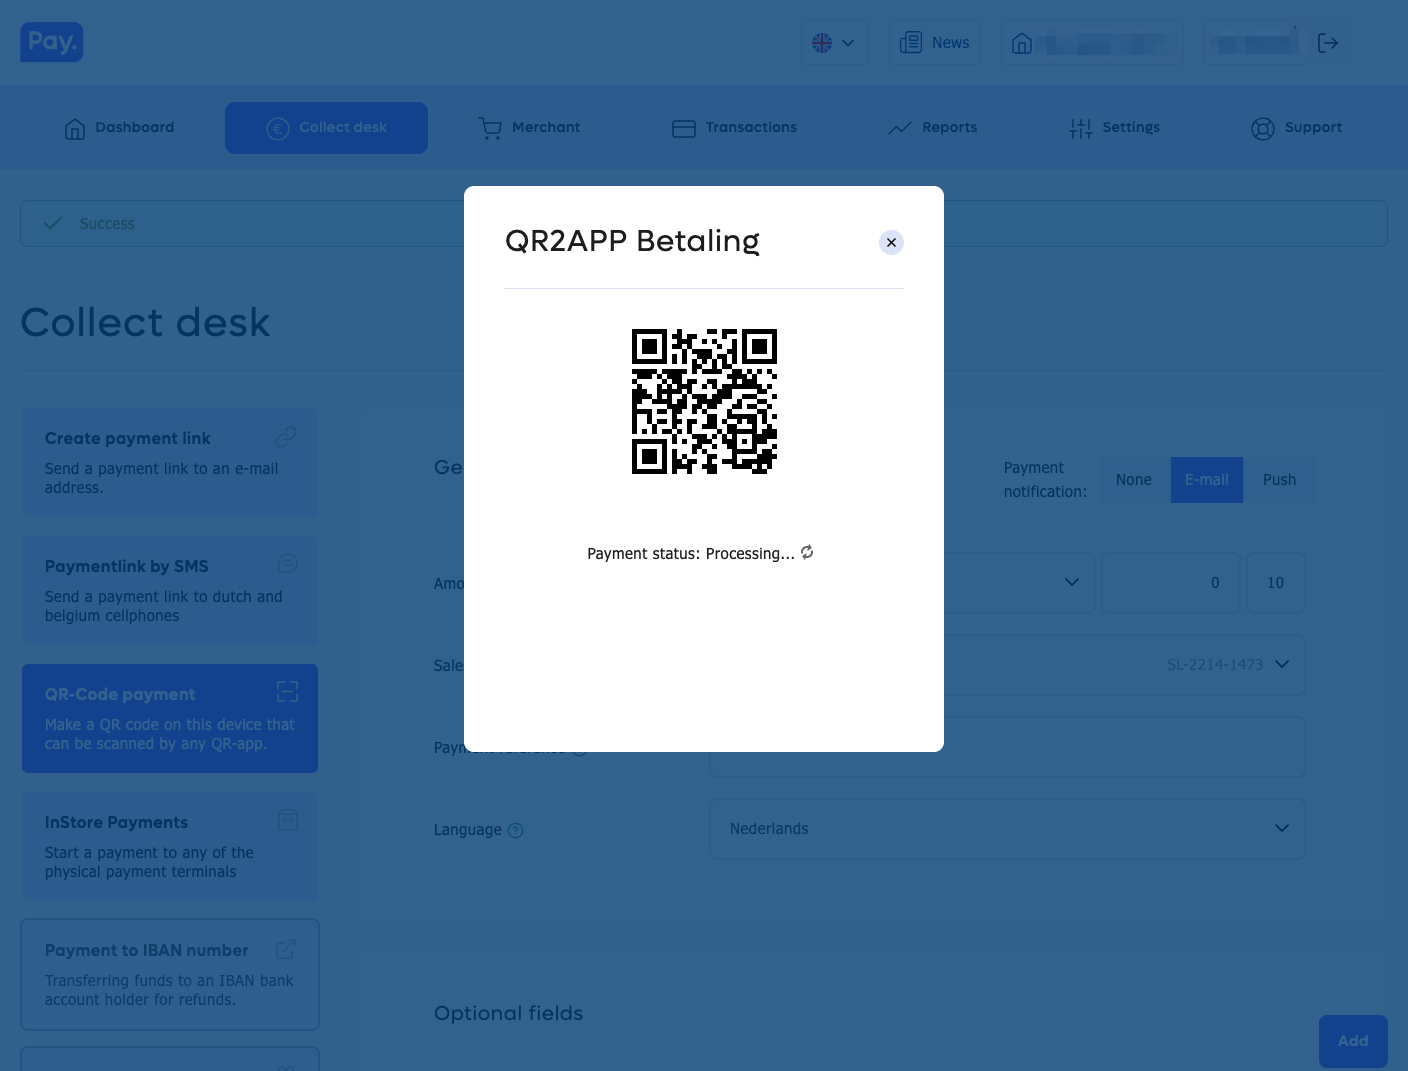This screenshot has width=1408, height=1071.
Task: Click the Reports chart icon
Action: 900,128
